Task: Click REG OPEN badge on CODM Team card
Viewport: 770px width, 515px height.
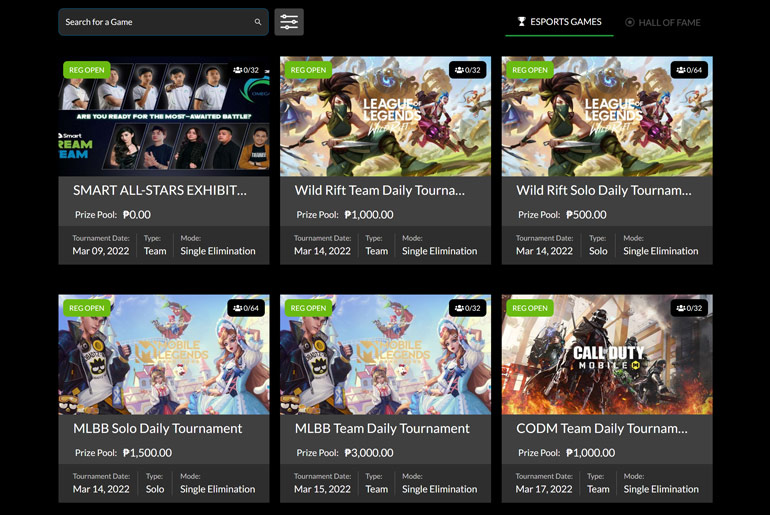Action: click(x=530, y=308)
